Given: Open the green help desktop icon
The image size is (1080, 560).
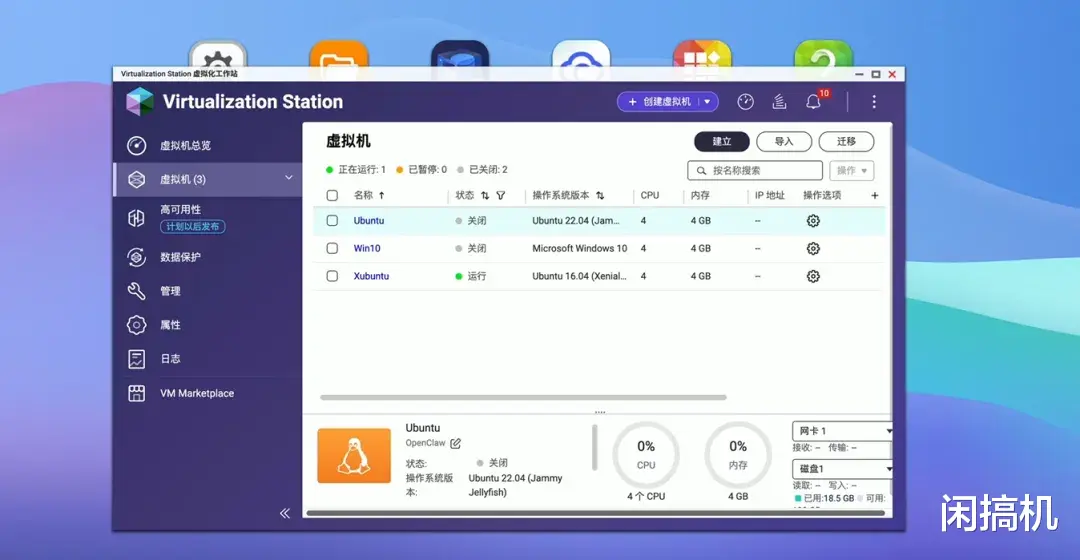Looking at the screenshot, I should point(824,54).
